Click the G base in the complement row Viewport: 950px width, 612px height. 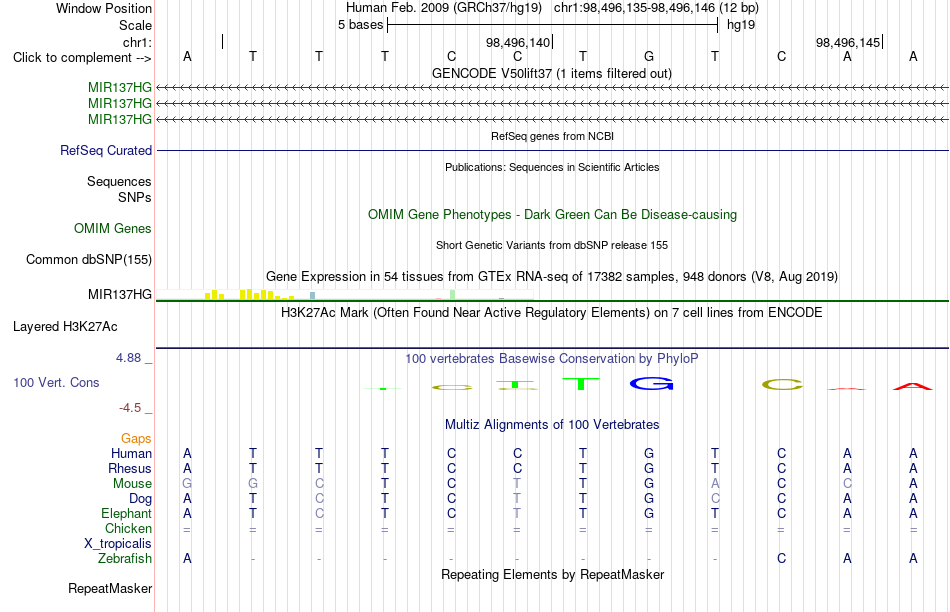coord(649,57)
